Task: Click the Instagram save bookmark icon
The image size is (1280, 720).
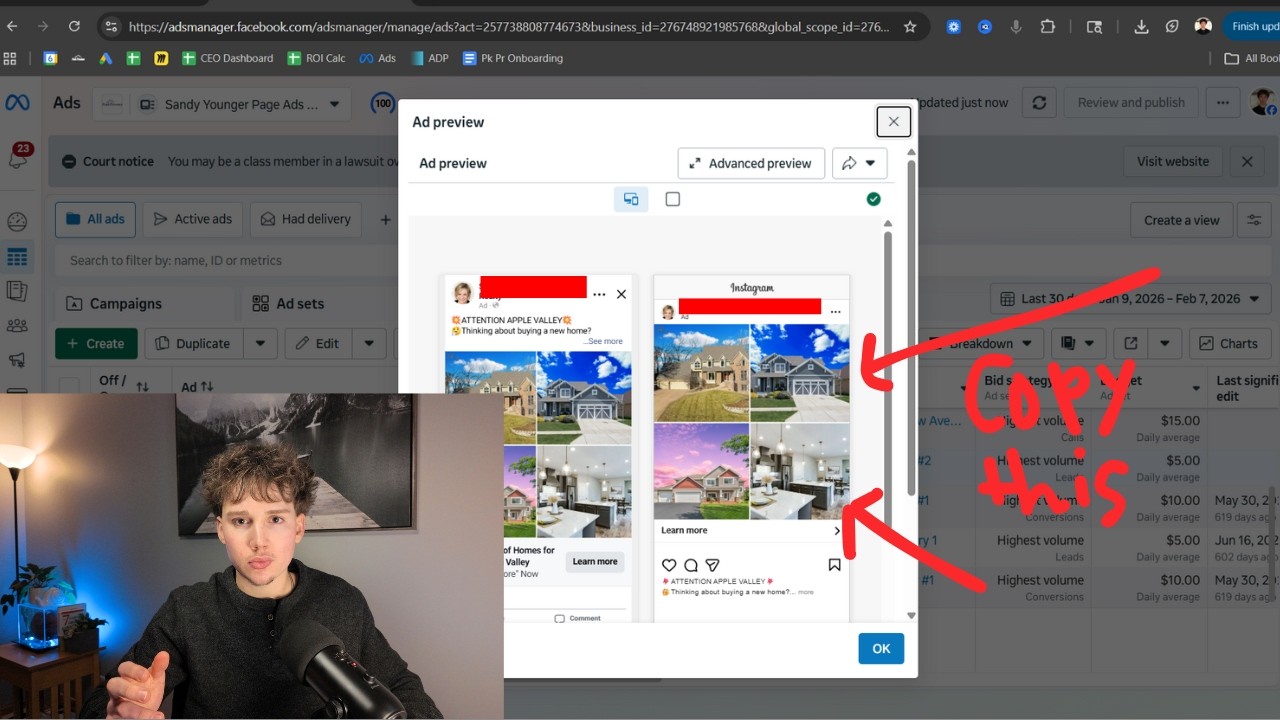Action: [834, 565]
